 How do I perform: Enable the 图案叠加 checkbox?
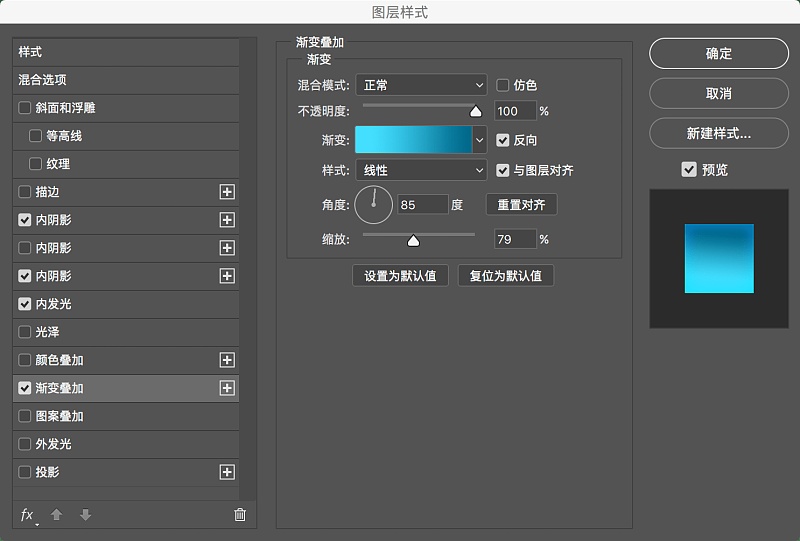pos(24,416)
